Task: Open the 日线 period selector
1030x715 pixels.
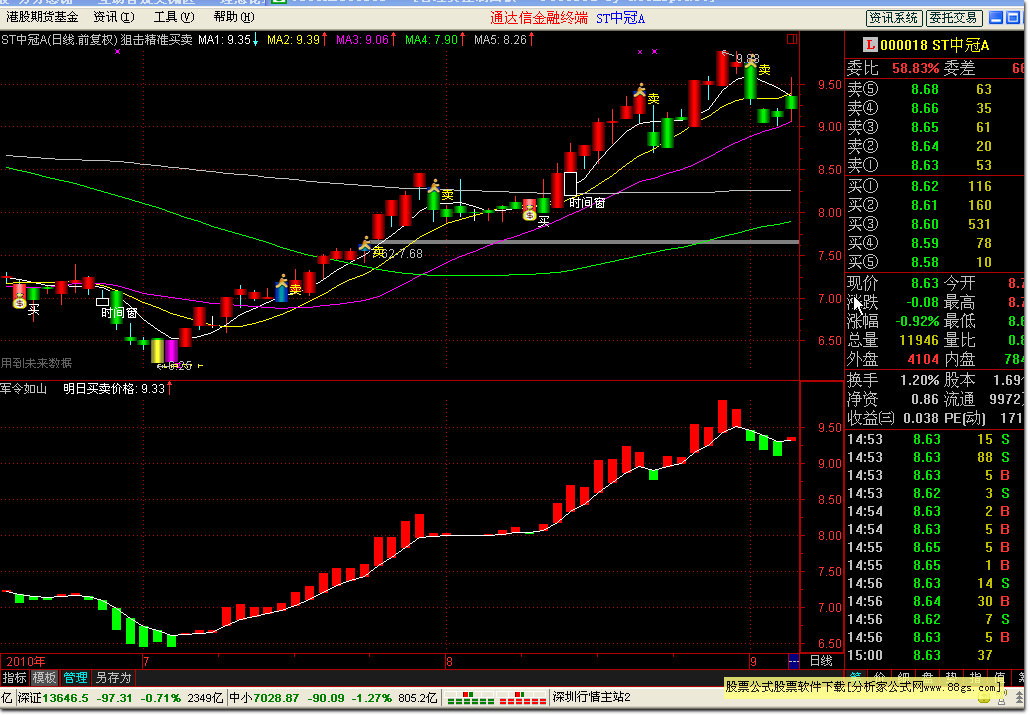Action: (x=820, y=661)
